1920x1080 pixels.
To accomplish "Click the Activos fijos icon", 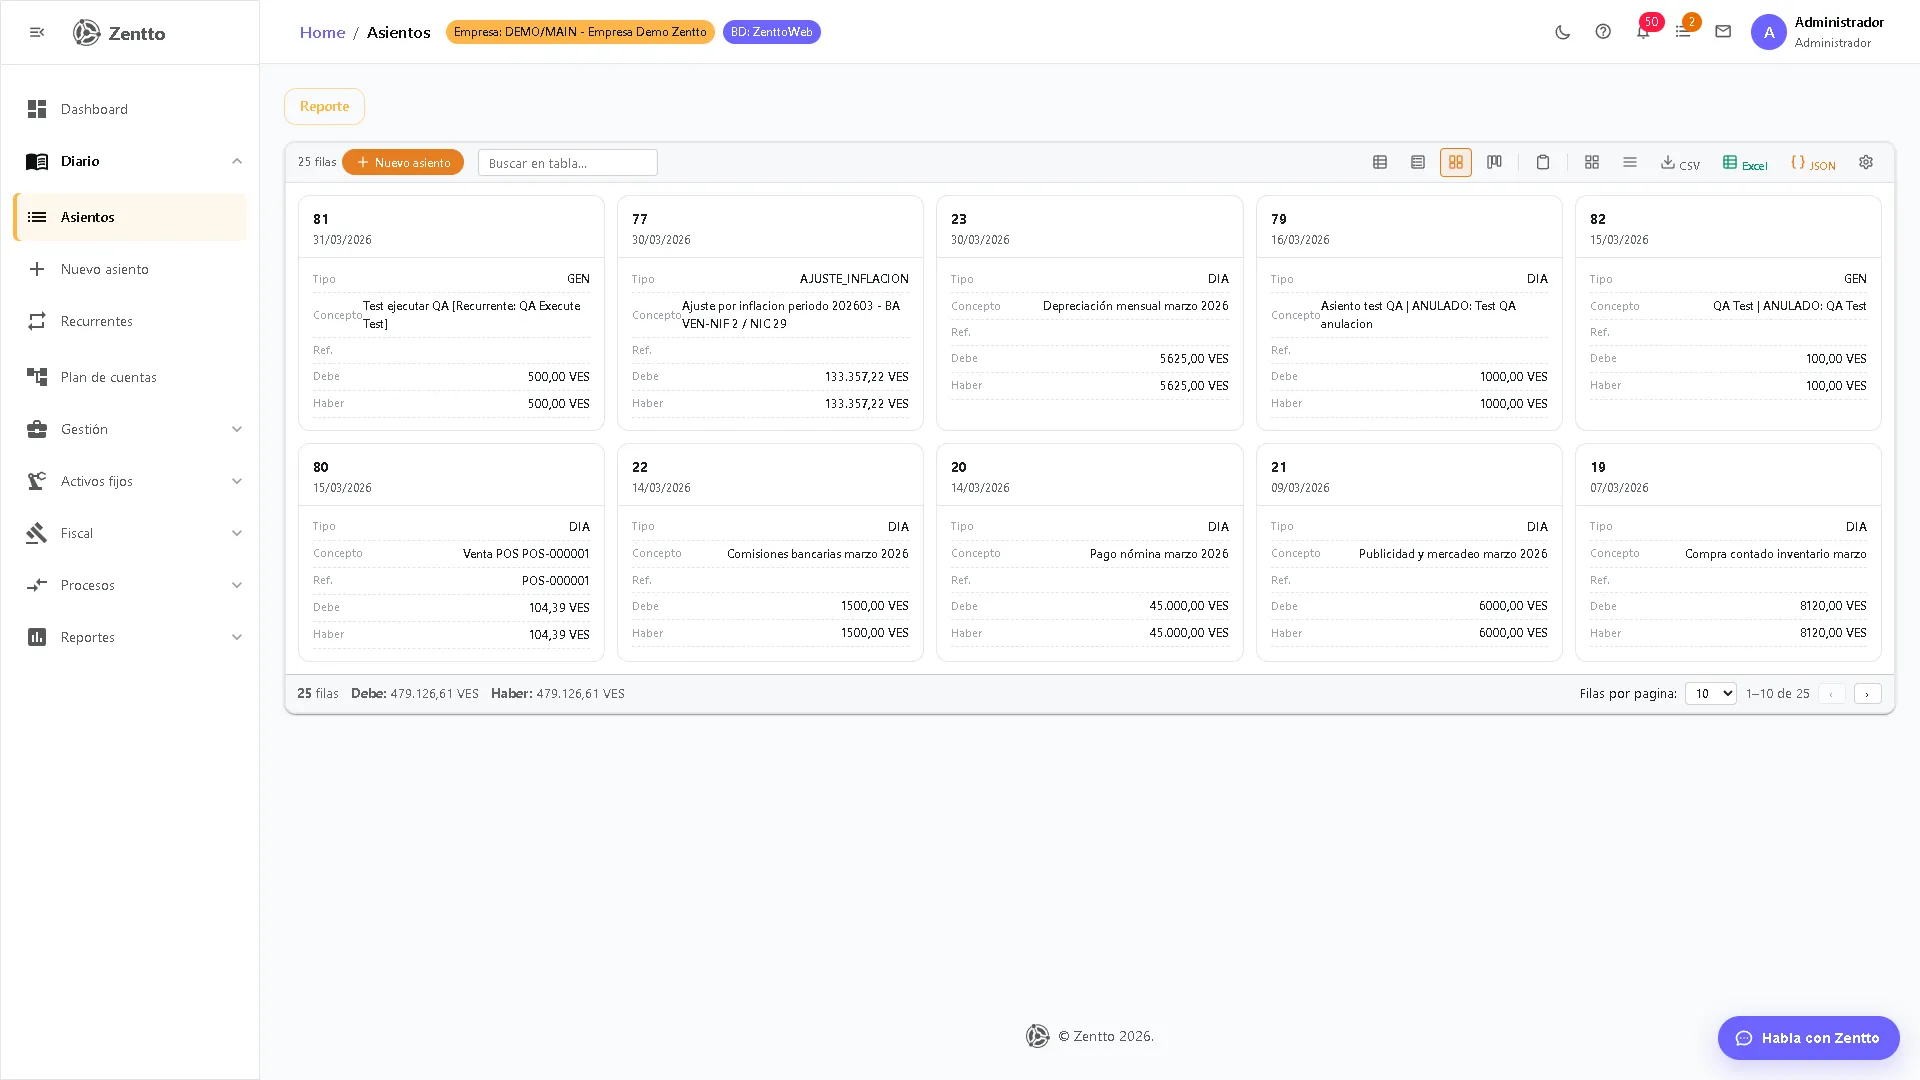I will tap(37, 481).
